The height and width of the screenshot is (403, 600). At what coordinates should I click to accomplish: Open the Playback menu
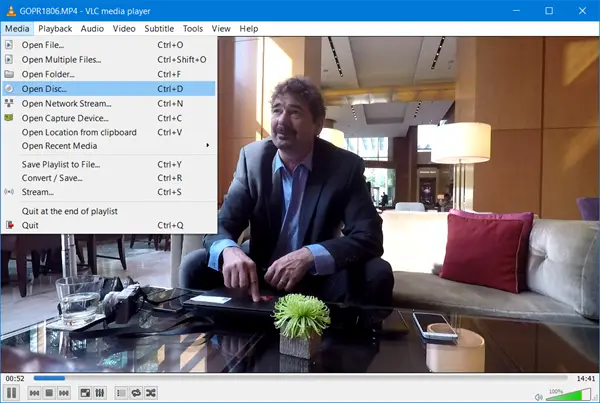[56, 29]
